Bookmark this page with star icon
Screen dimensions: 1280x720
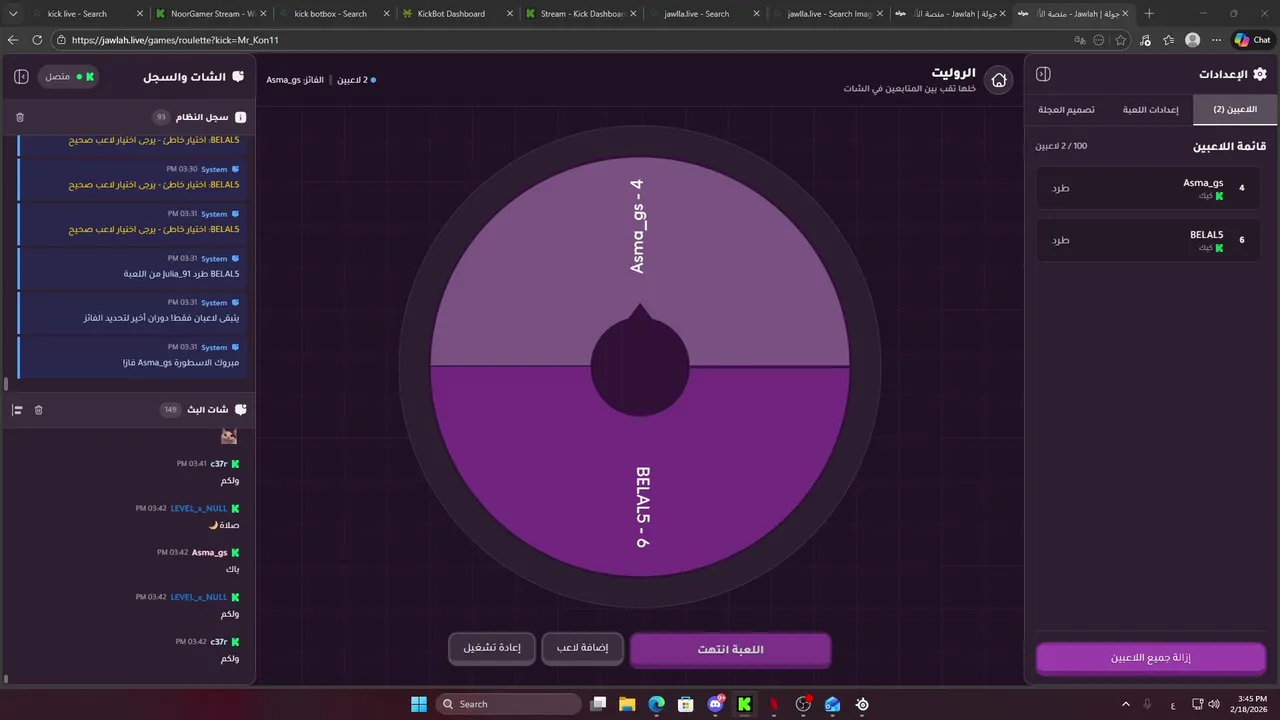(1121, 40)
